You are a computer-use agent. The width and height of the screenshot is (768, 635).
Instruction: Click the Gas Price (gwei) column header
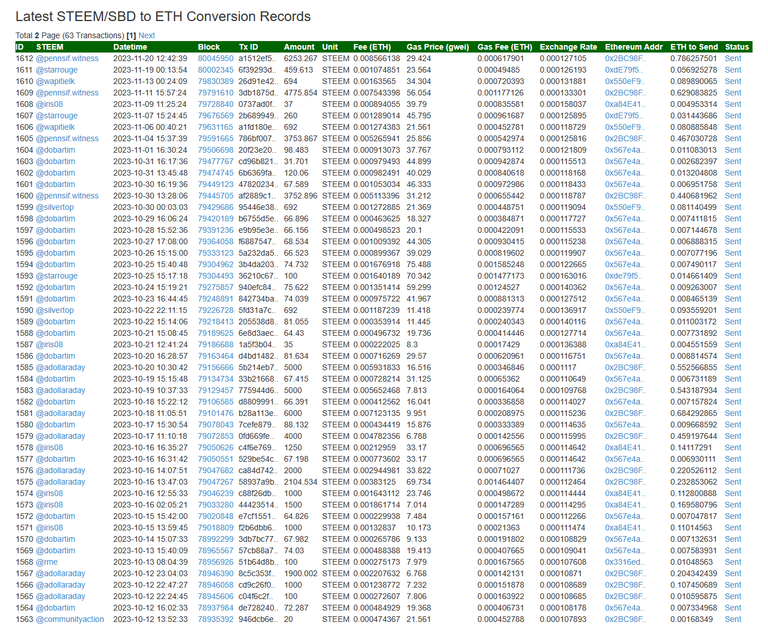point(437,47)
